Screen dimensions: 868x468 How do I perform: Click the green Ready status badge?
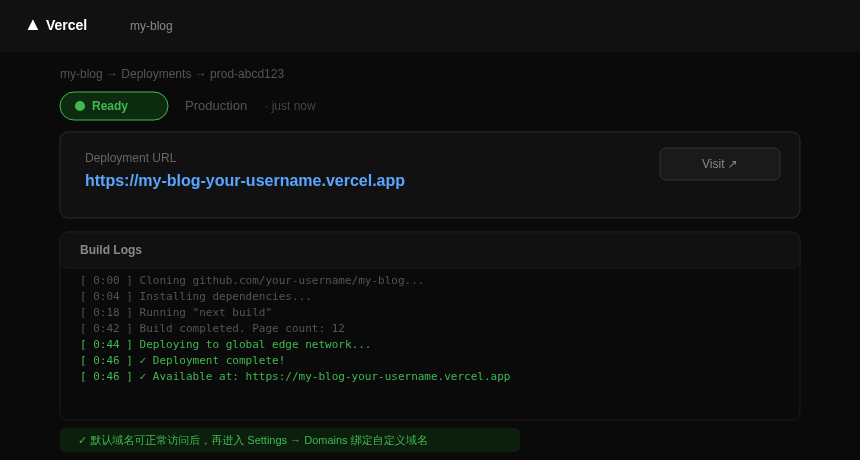(x=114, y=106)
